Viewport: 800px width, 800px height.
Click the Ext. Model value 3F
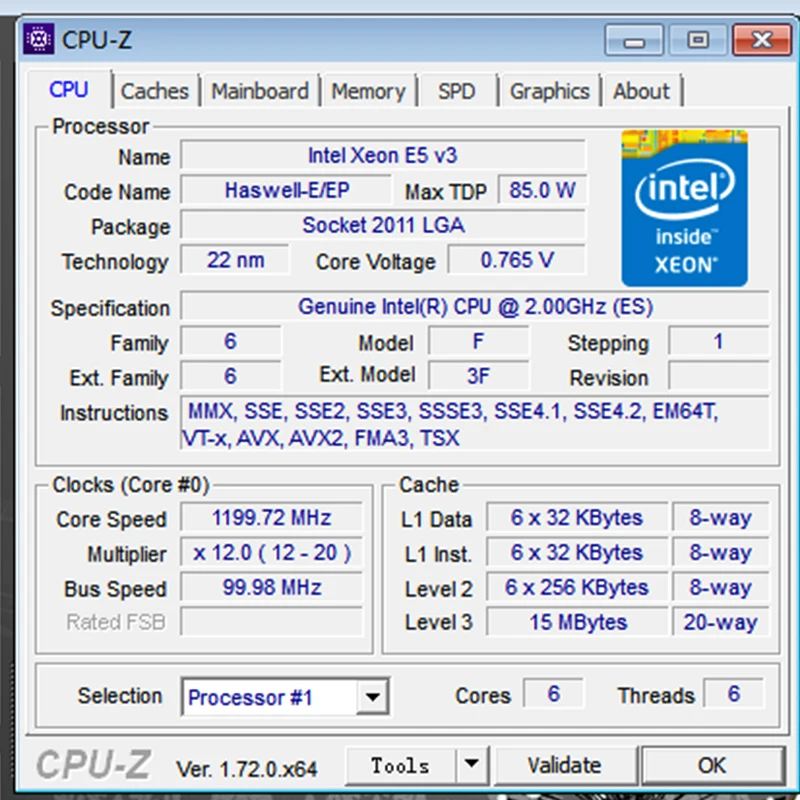[479, 376]
